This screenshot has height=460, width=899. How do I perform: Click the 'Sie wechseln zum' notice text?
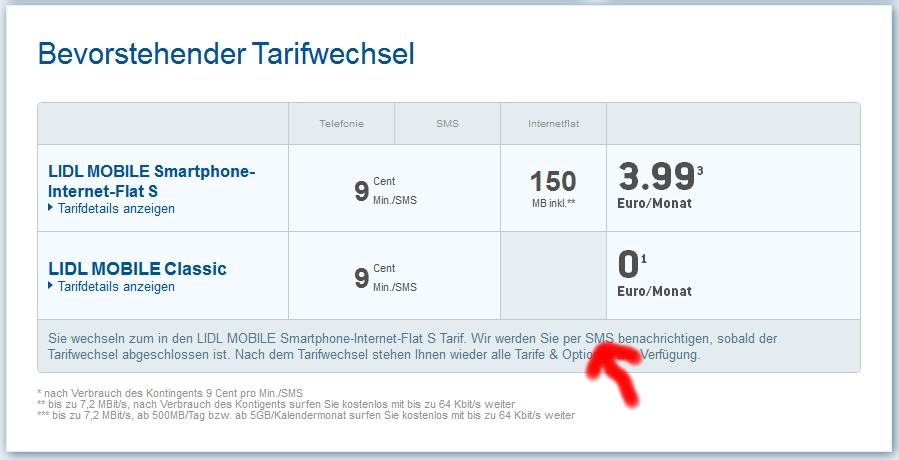(412, 346)
